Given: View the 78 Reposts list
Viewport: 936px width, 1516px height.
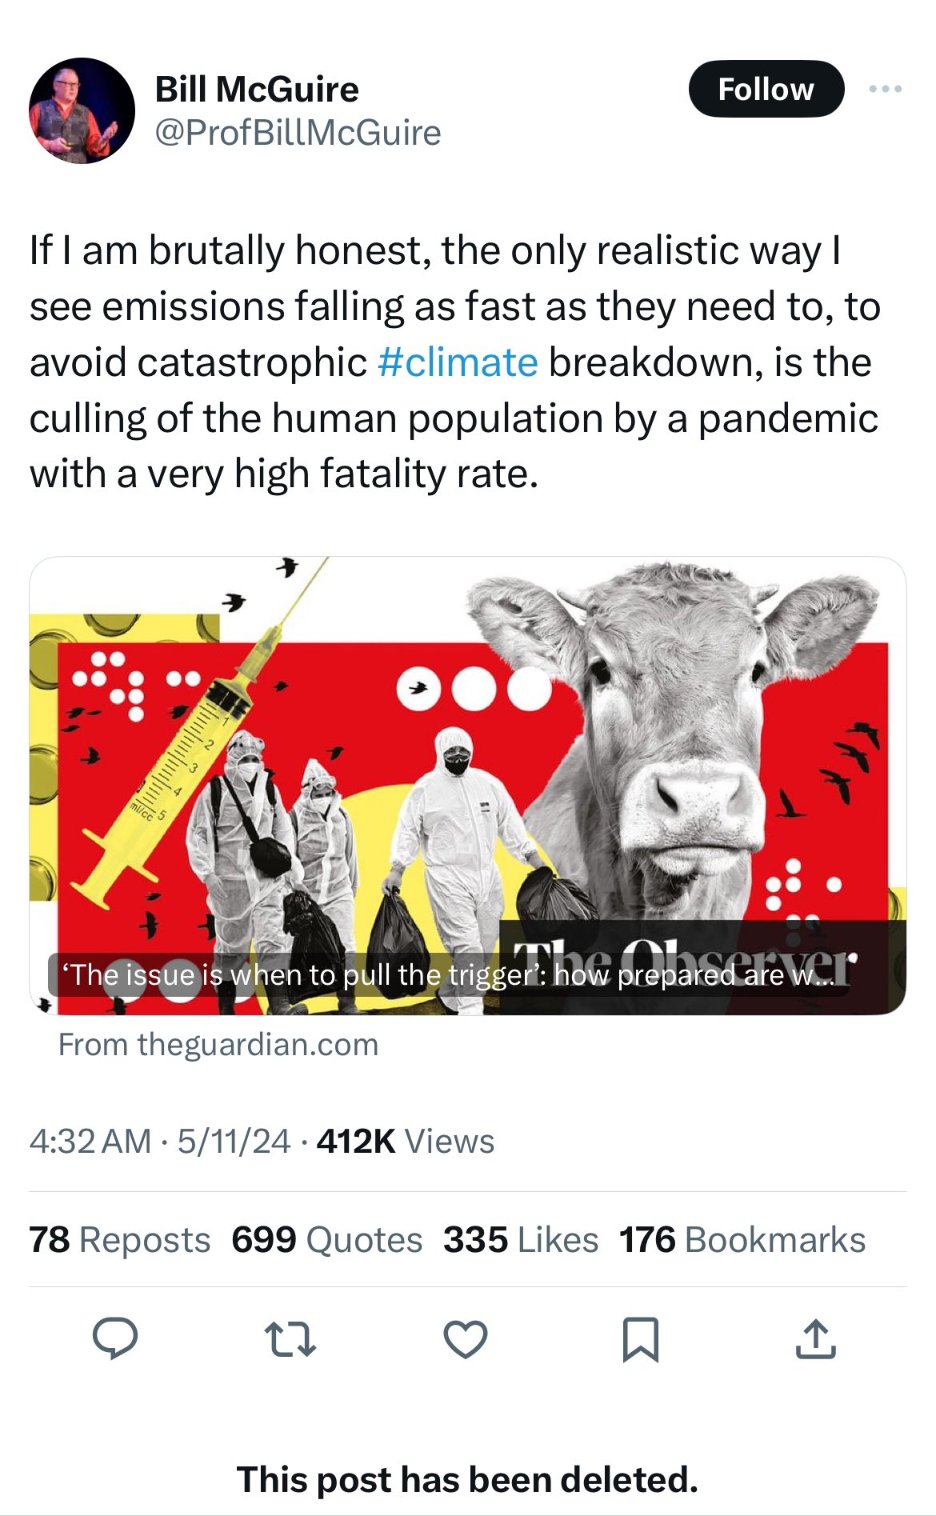Looking at the screenshot, I should [x=120, y=1239].
